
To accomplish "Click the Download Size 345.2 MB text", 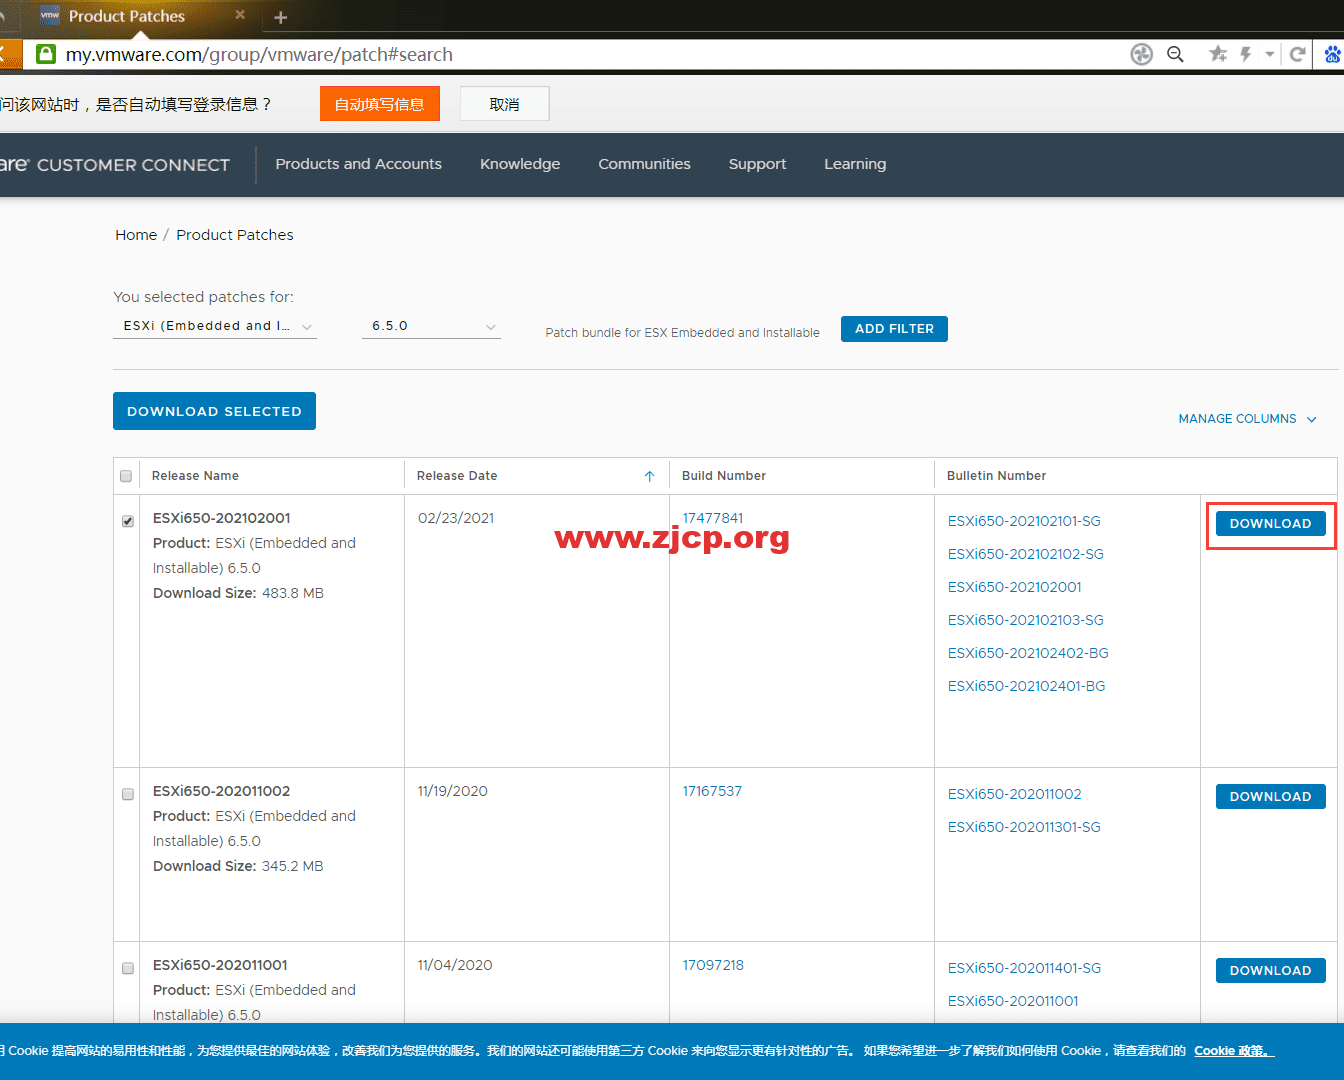I will 238,866.
